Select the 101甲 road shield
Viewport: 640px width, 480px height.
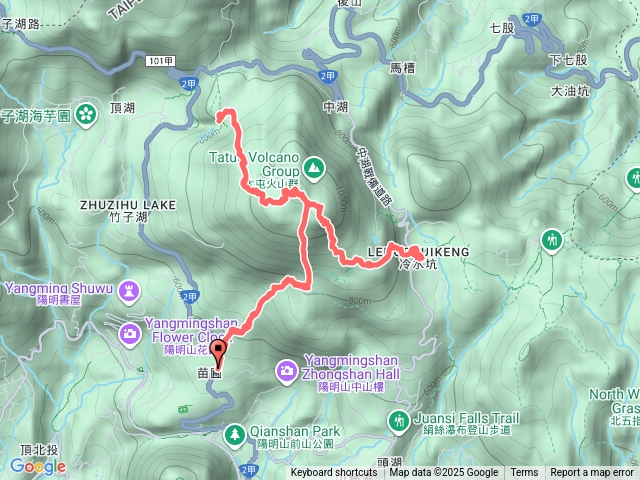pos(161,61)
